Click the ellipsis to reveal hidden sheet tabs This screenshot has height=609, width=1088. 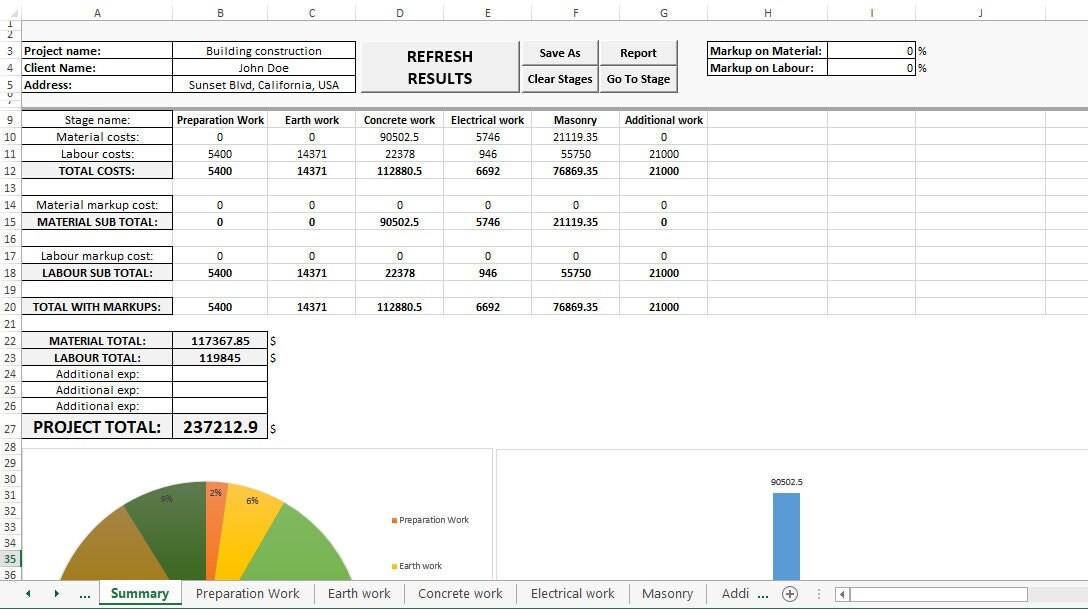click(85, 594)
